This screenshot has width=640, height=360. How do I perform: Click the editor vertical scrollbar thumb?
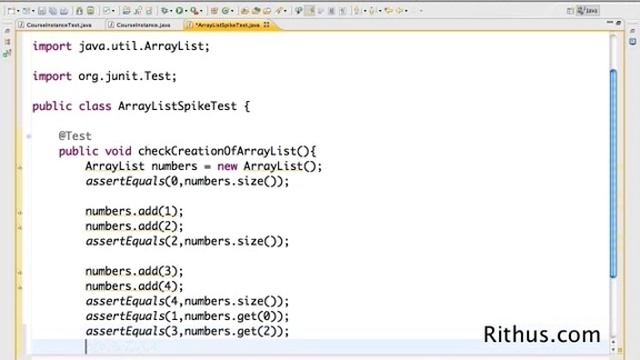point(613,173)
